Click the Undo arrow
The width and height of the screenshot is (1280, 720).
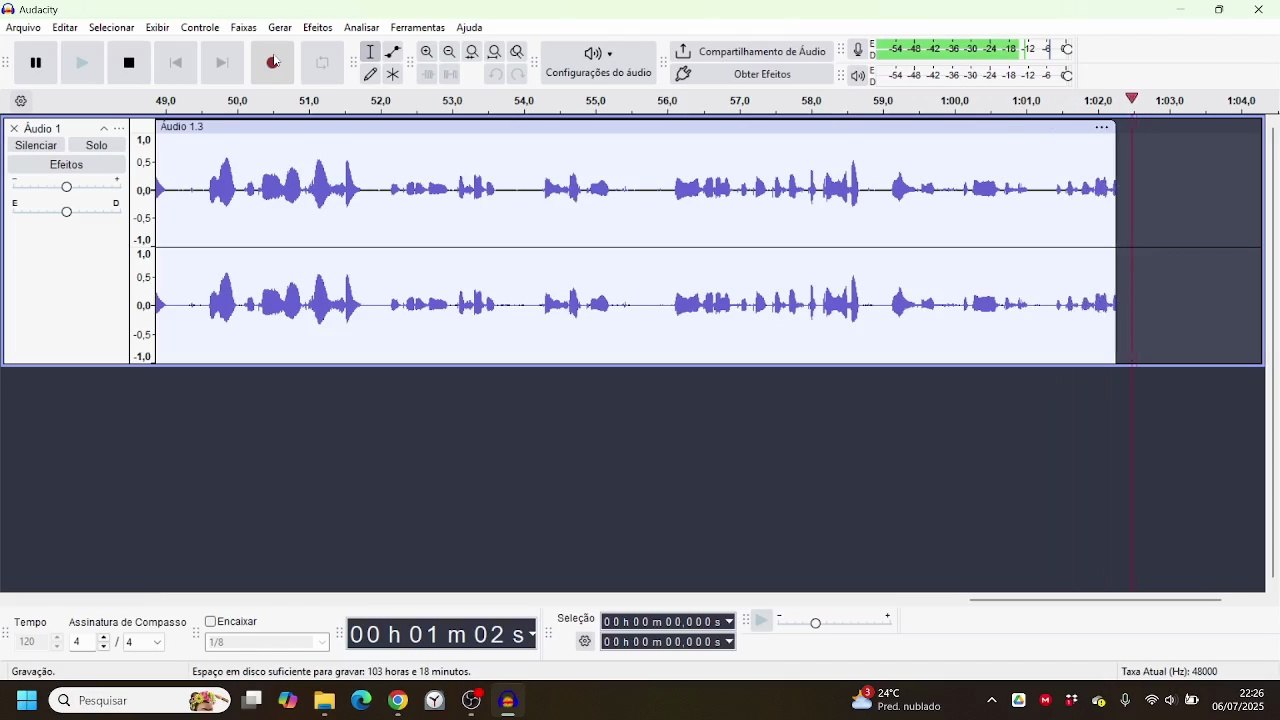coord(495,74)
